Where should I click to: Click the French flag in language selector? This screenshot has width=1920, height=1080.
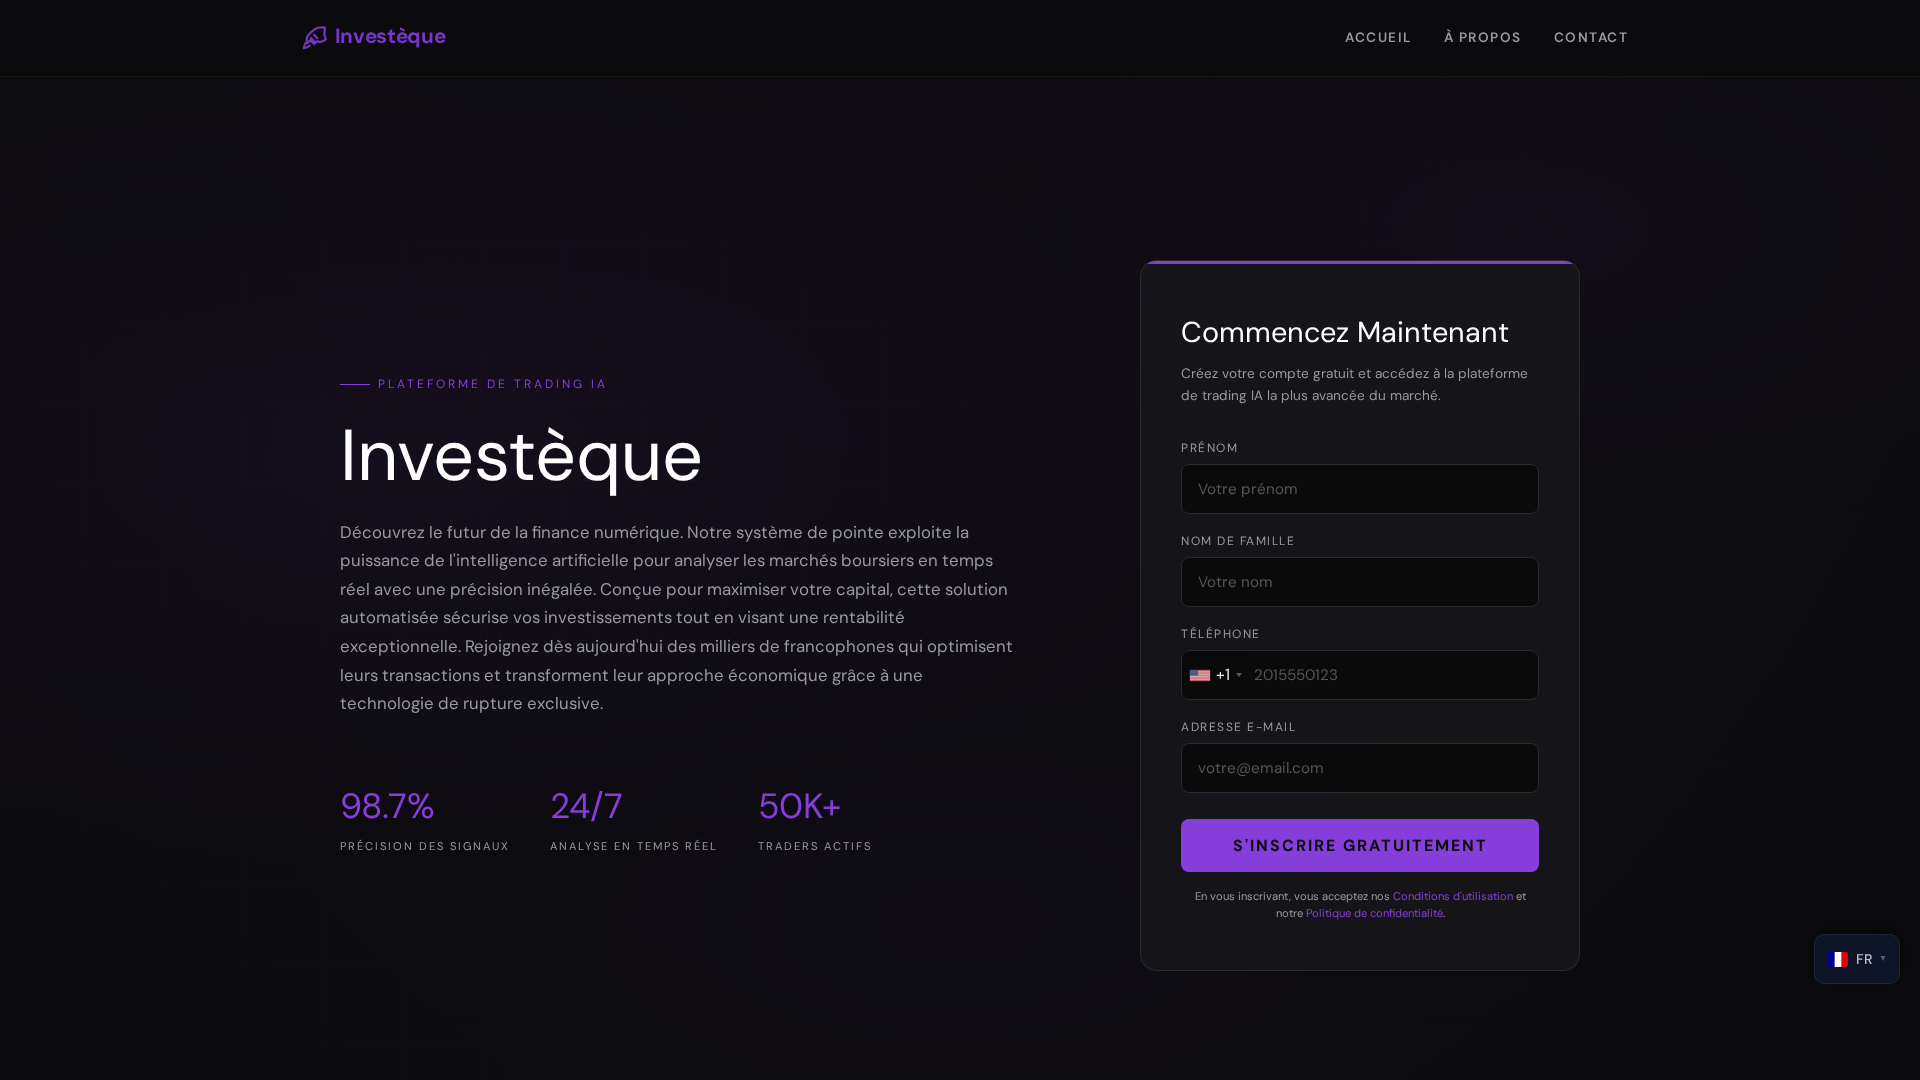(1837, 959)
